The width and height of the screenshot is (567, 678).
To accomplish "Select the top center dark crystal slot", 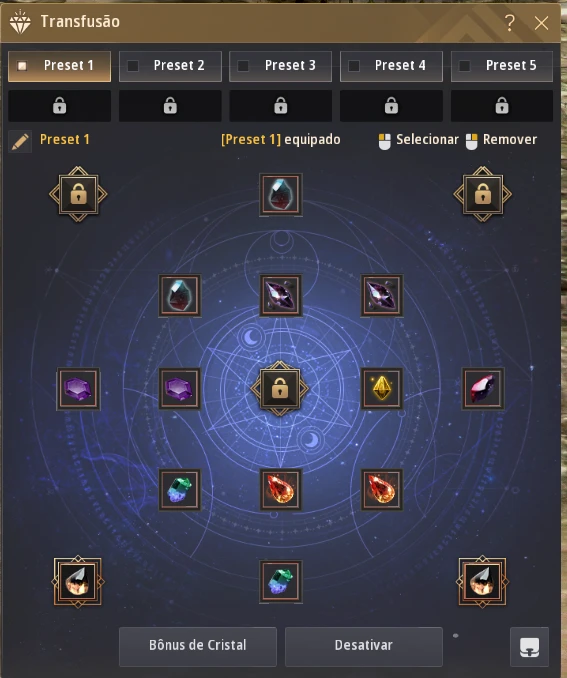I will point(281,195).
